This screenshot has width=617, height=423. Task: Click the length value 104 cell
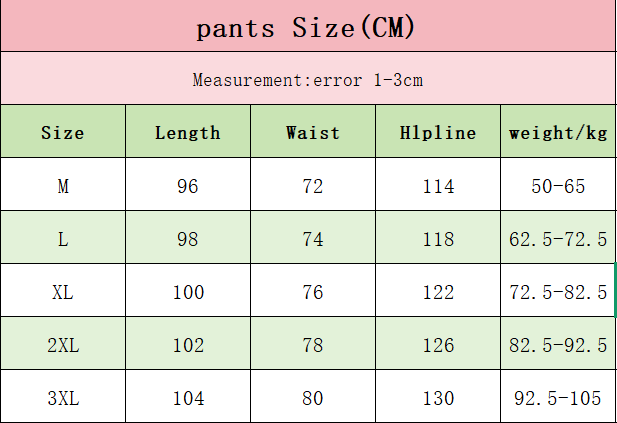tap(188, 397)
